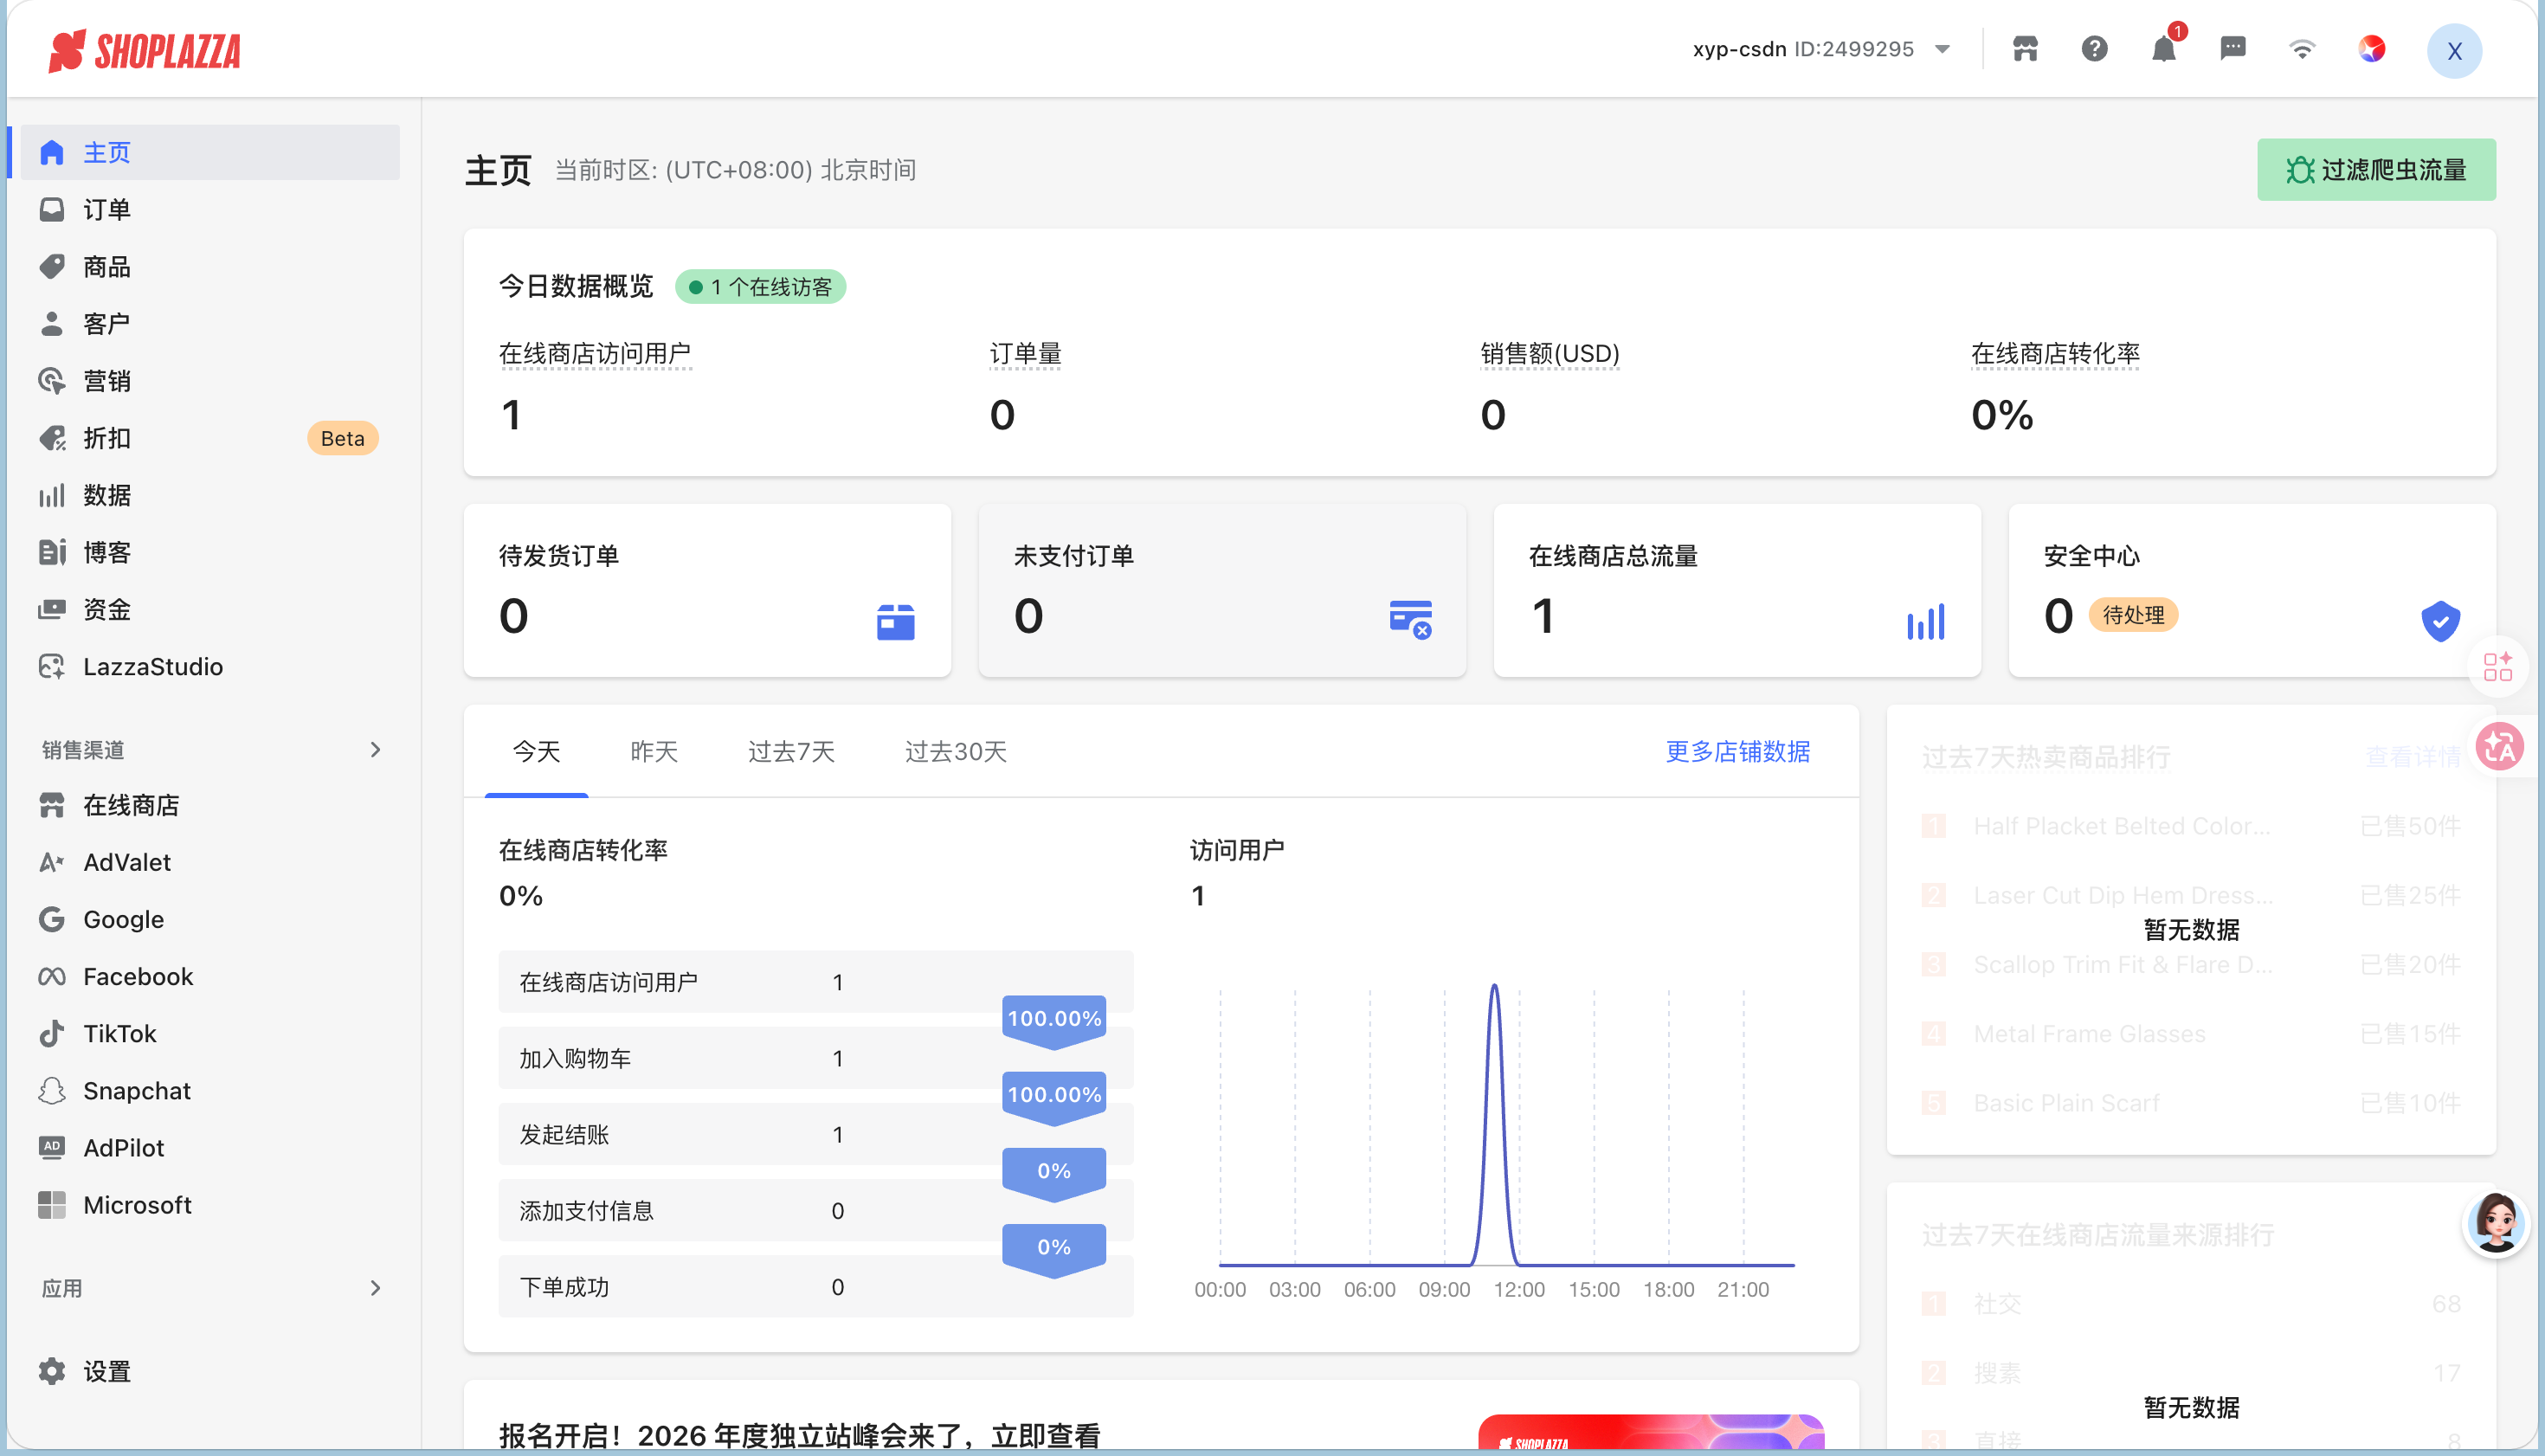
Task: Click the home icon beside 主页
Action: (x=52, y=152)
